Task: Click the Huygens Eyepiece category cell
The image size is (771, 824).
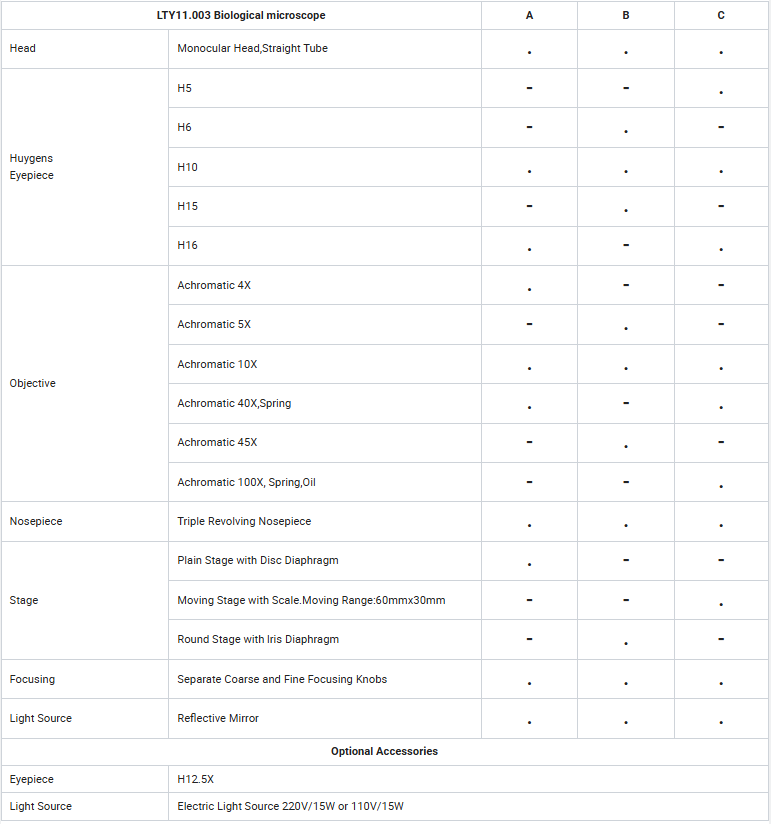Action: 85,167
